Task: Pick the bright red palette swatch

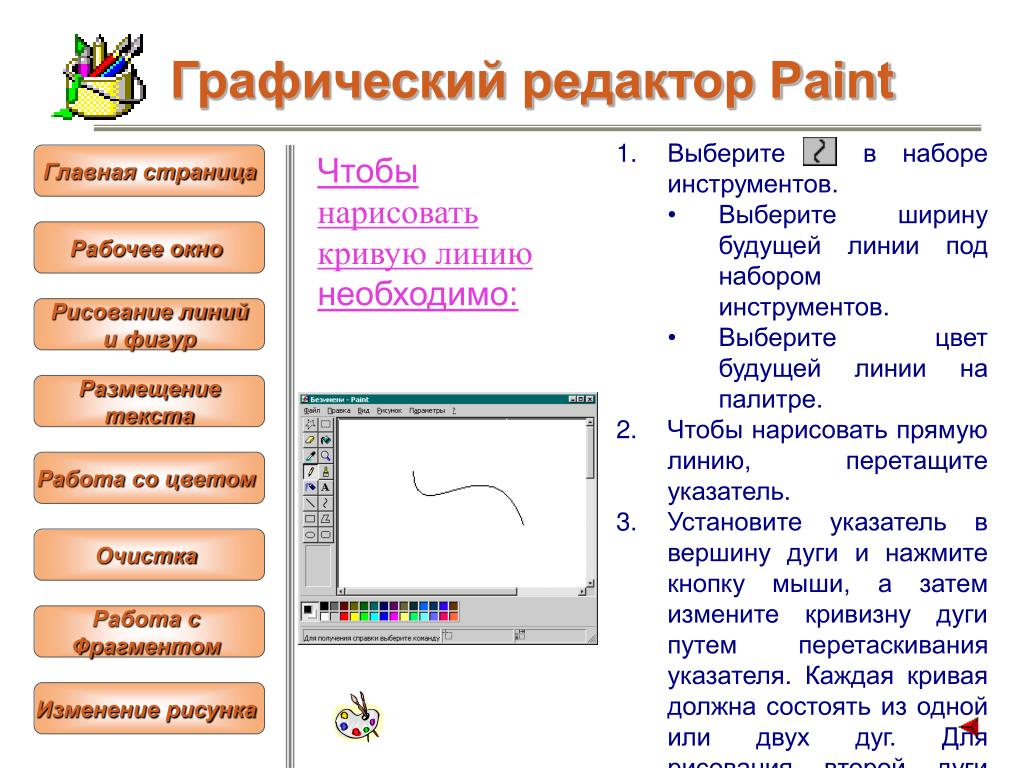Action: coord(344,616)
